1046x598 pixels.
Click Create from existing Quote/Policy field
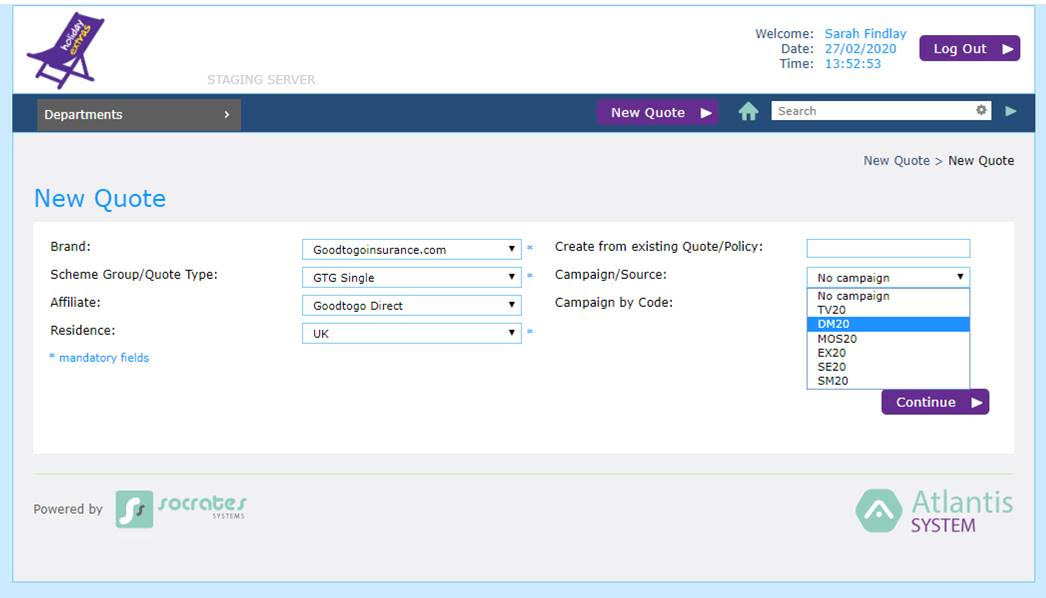pyautogui.click(x=887, y=249)
